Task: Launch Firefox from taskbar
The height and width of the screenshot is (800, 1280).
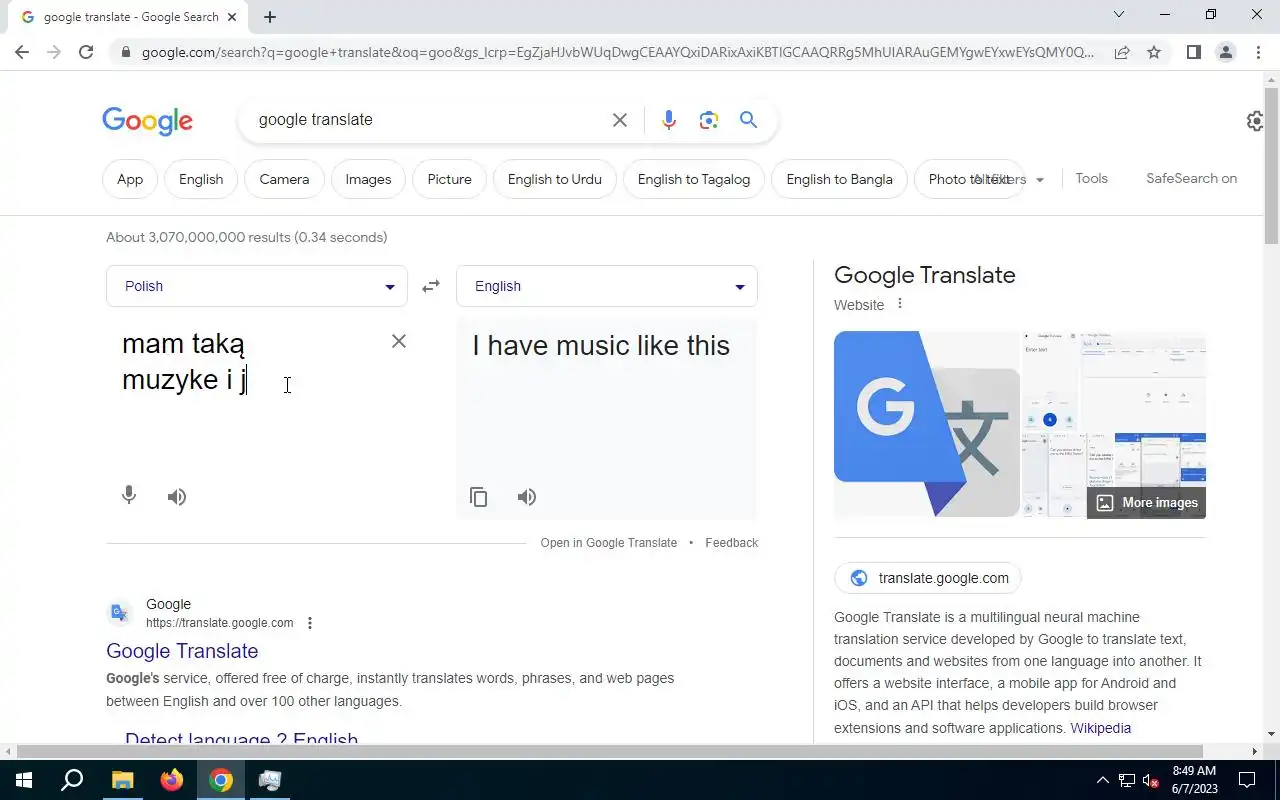Action: click(x=172, y=780)
